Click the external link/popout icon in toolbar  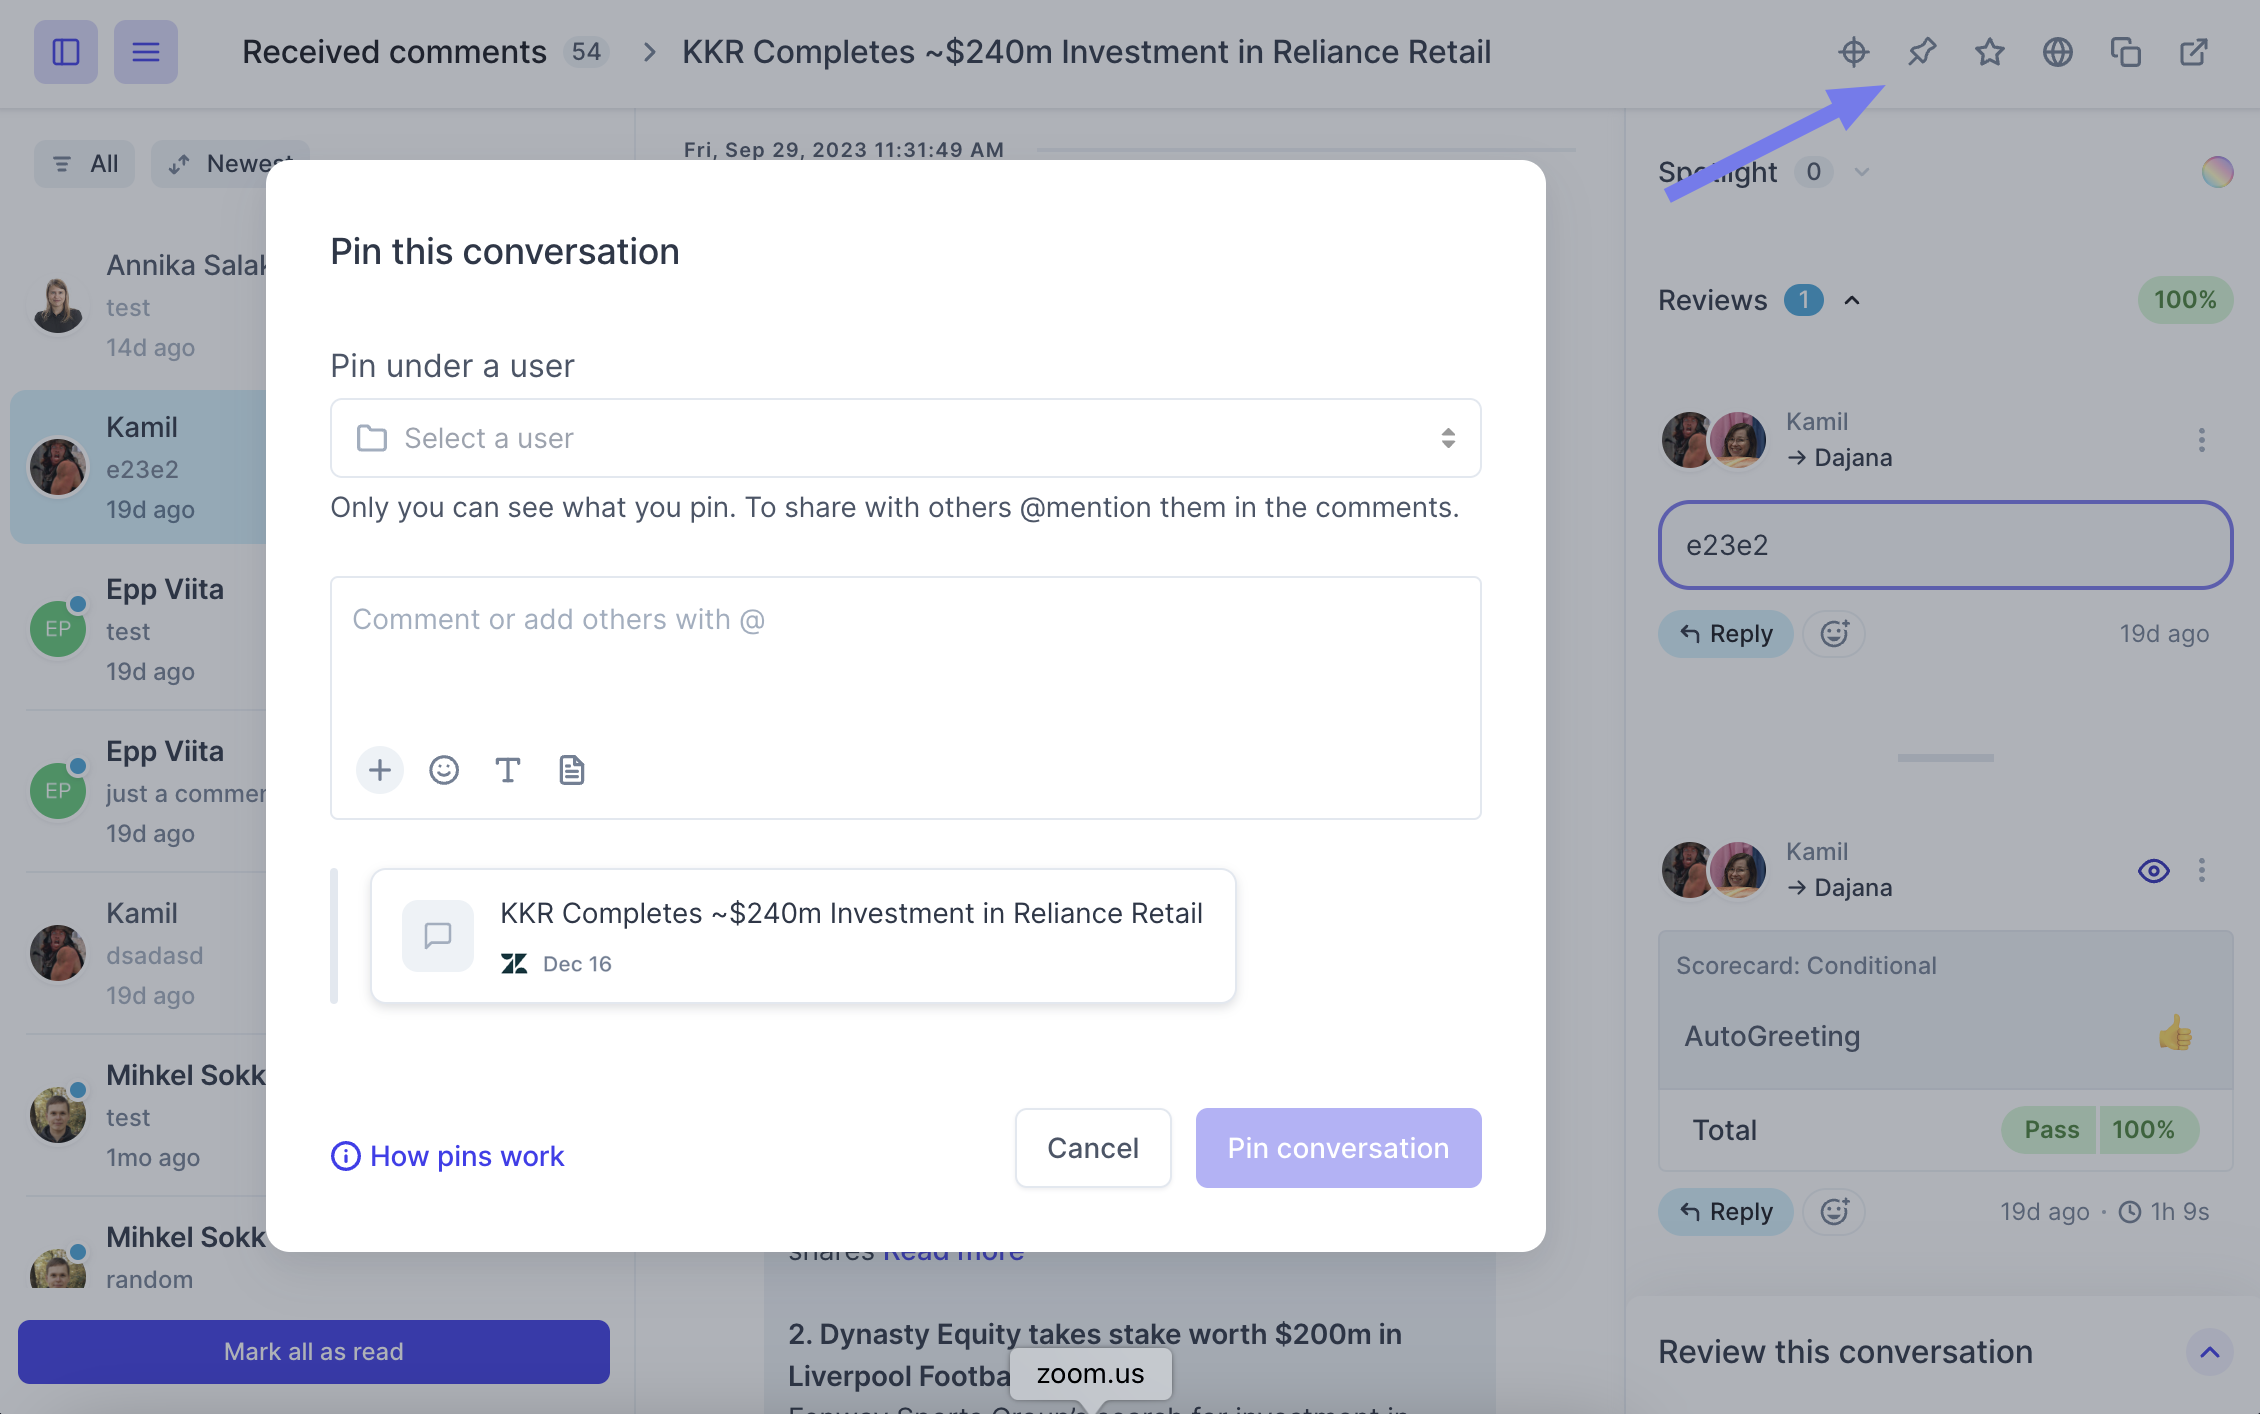point(2195,52)
